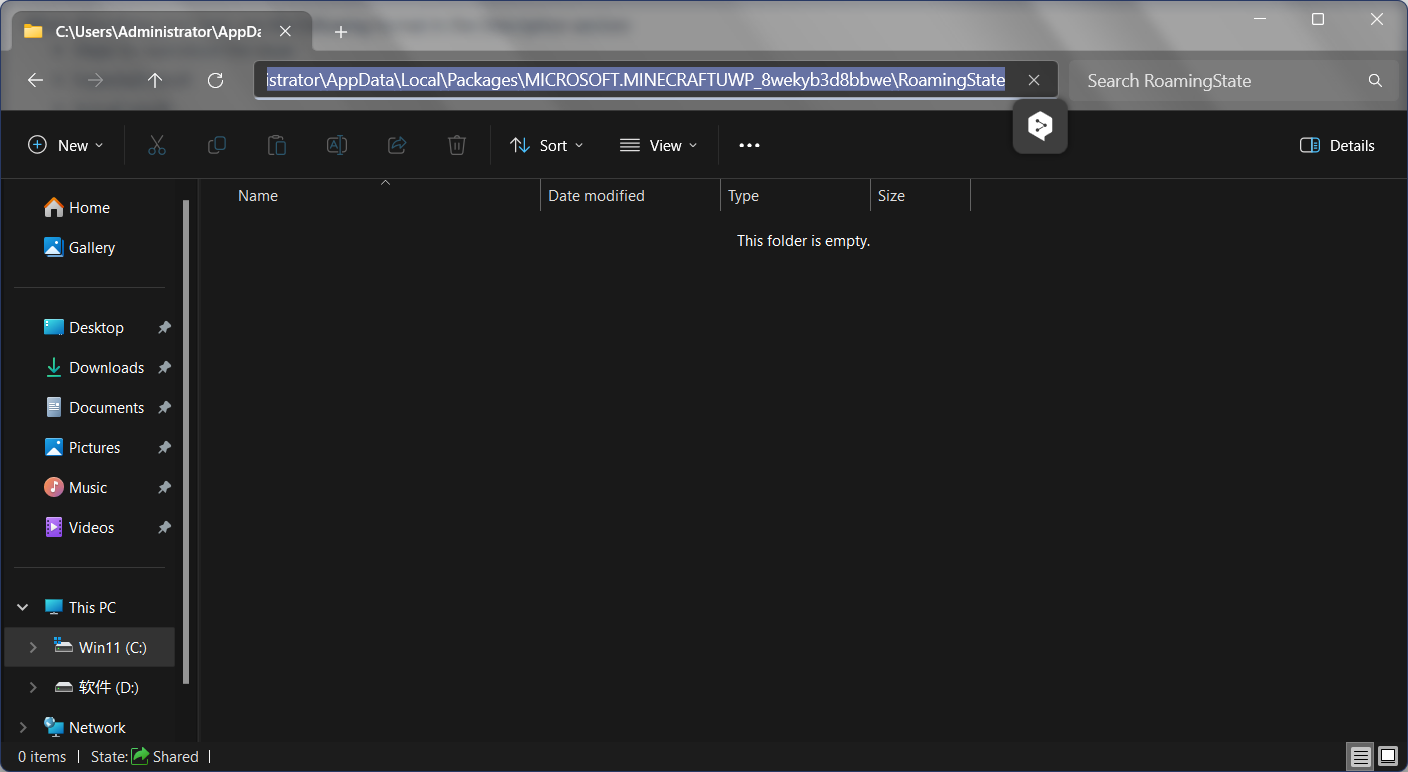Select Network in the navigation pane

pos(85,727)
